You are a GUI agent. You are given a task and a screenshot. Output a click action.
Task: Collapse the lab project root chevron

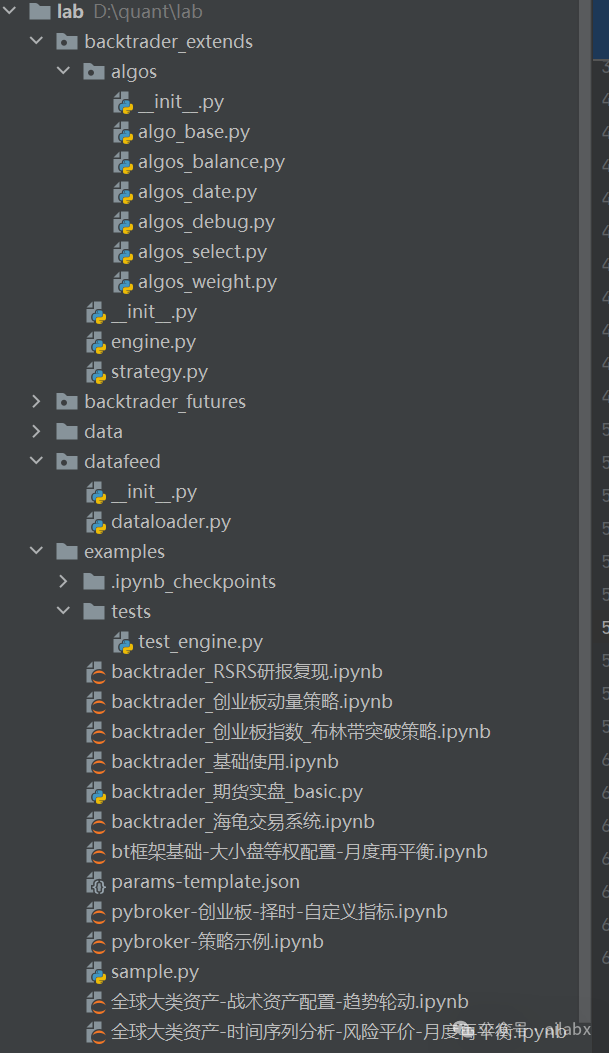[10, 11]
